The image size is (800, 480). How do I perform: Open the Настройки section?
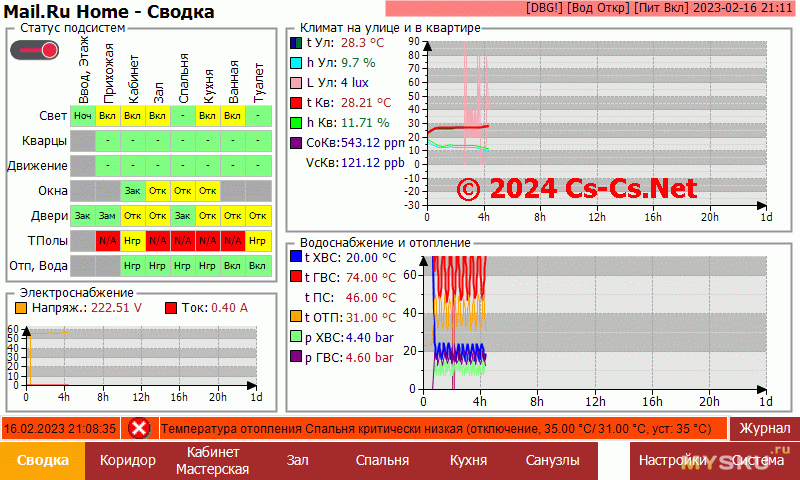pos(667,460)
